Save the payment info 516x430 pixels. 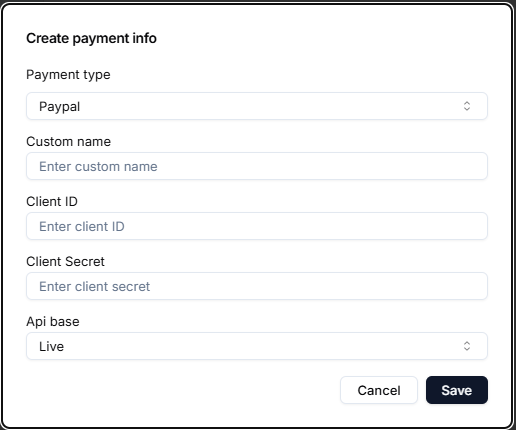coord(457,390)
